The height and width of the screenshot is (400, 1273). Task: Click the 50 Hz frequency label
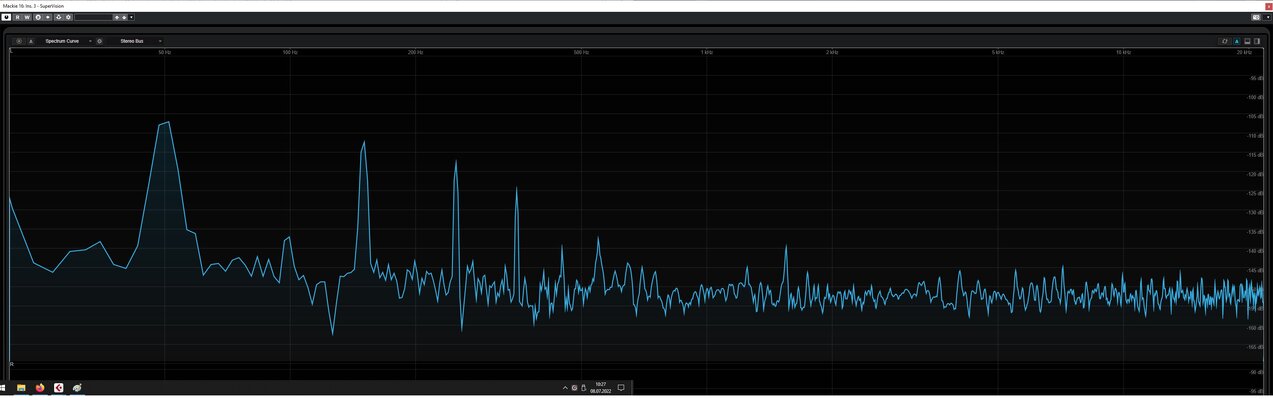point(165,52)
